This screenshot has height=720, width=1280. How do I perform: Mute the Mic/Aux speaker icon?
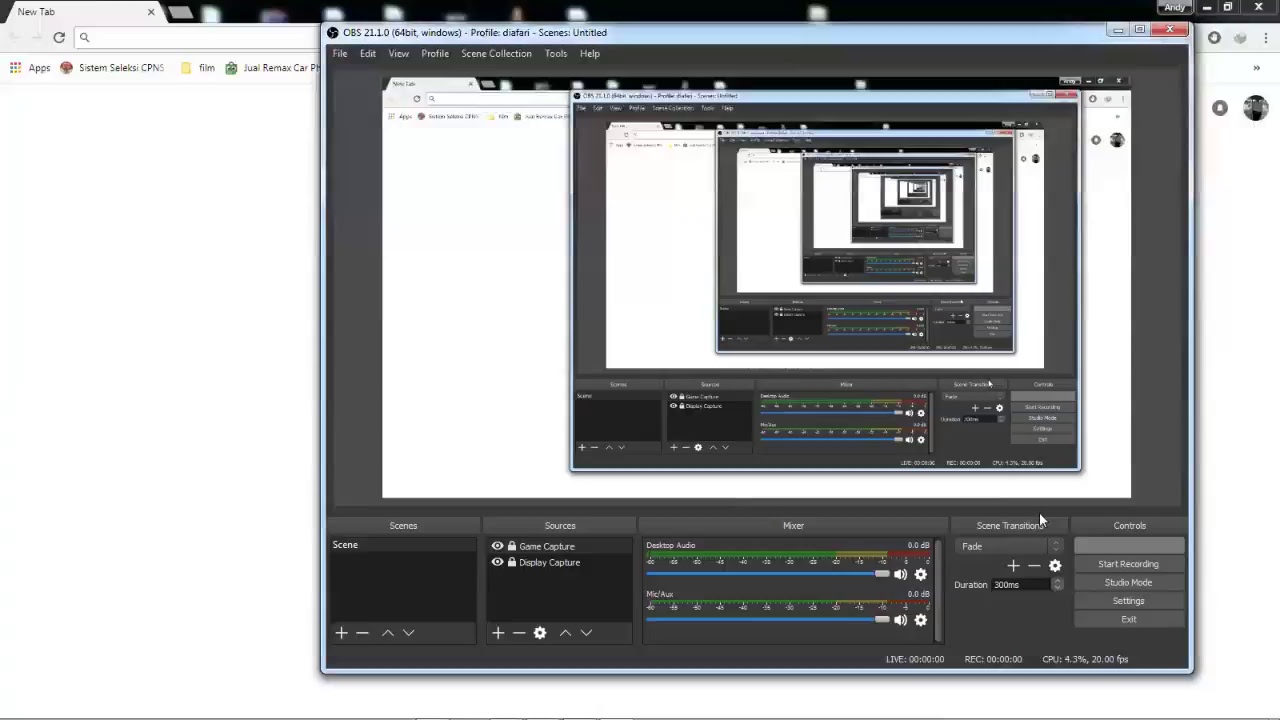click(x=901, y=620)
